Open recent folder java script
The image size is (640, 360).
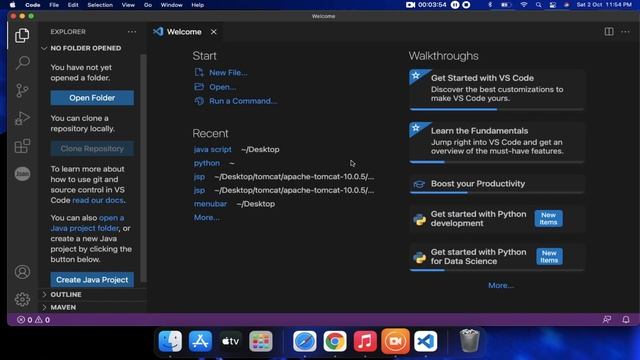212,149
